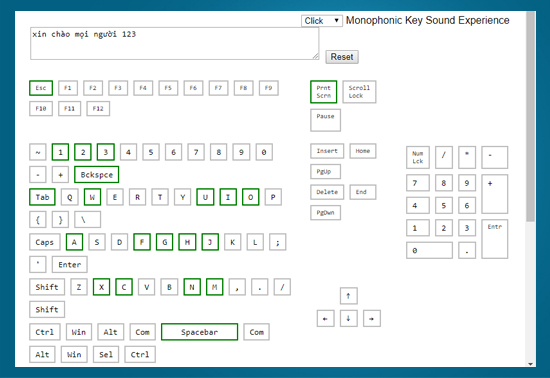
Task: Click the Spacebar key
Action: (200, 332)
